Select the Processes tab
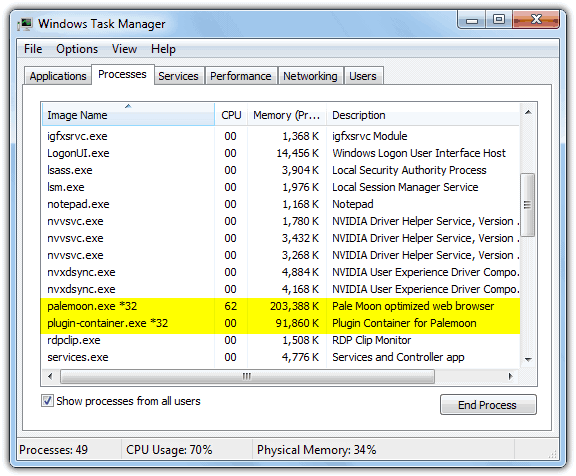The image size is (576, 476). click(x=122, y=75)
